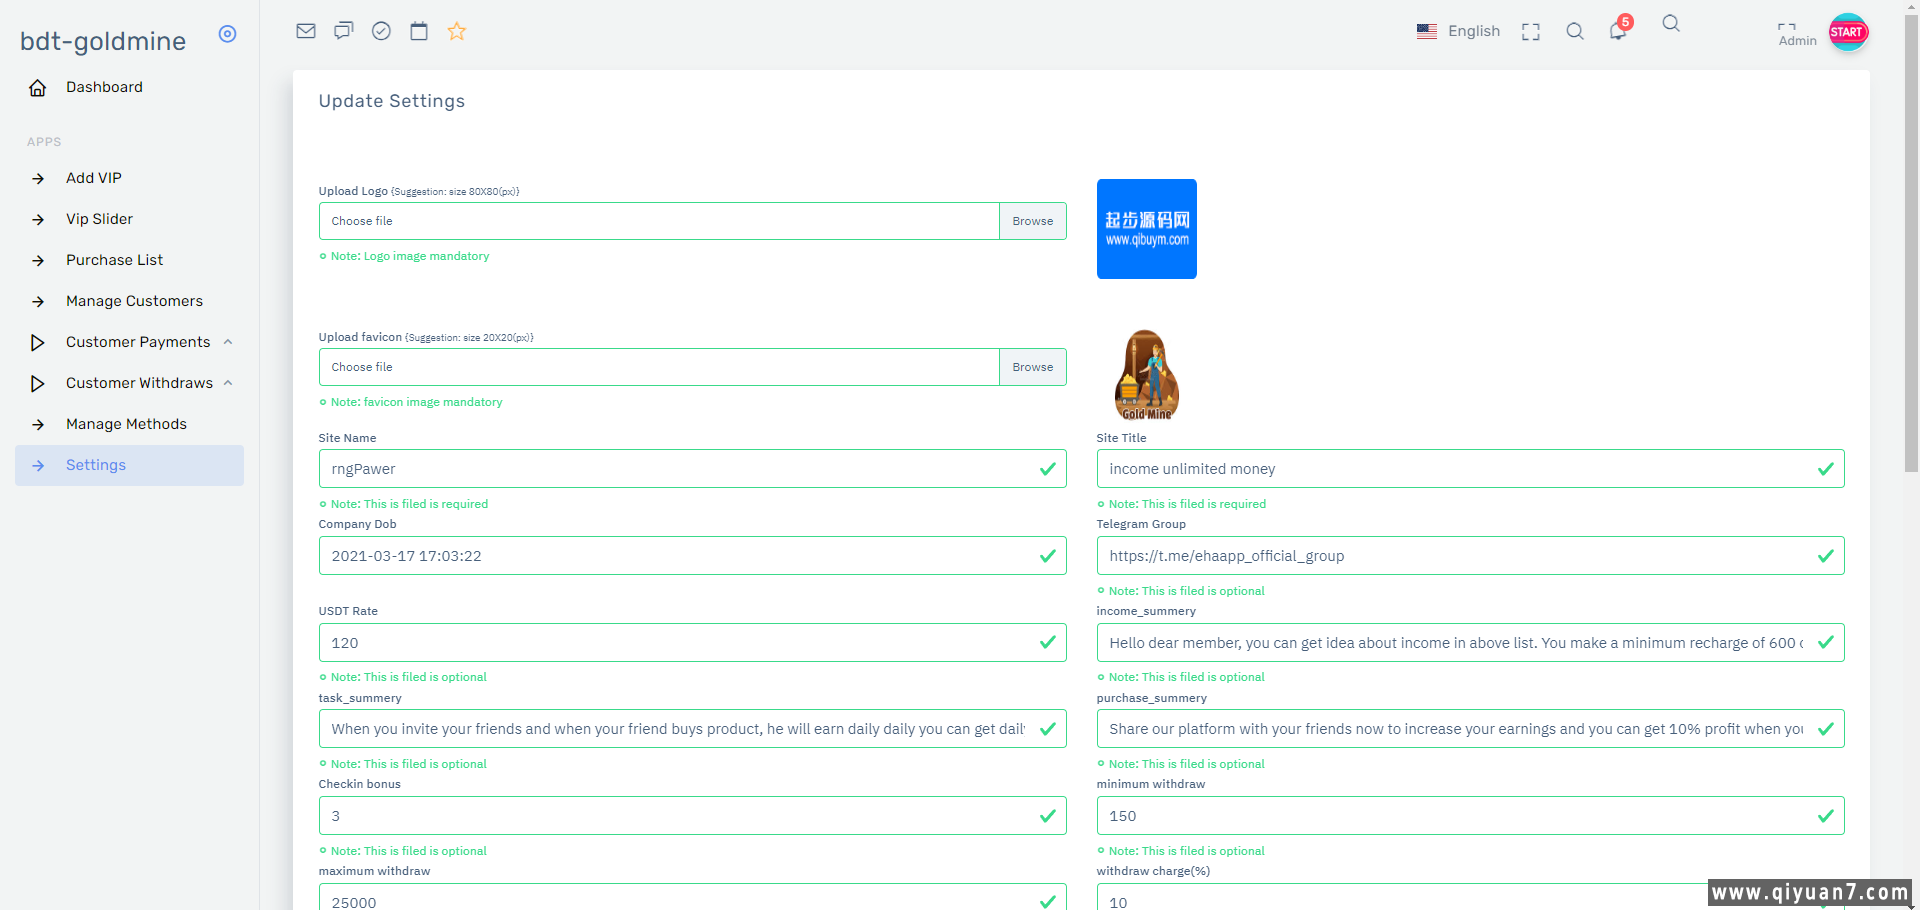Image resolution: width=1920 pixels, height=910 pixels.
Task: Click the Dashboard home icon
Action: click(38, 88)
